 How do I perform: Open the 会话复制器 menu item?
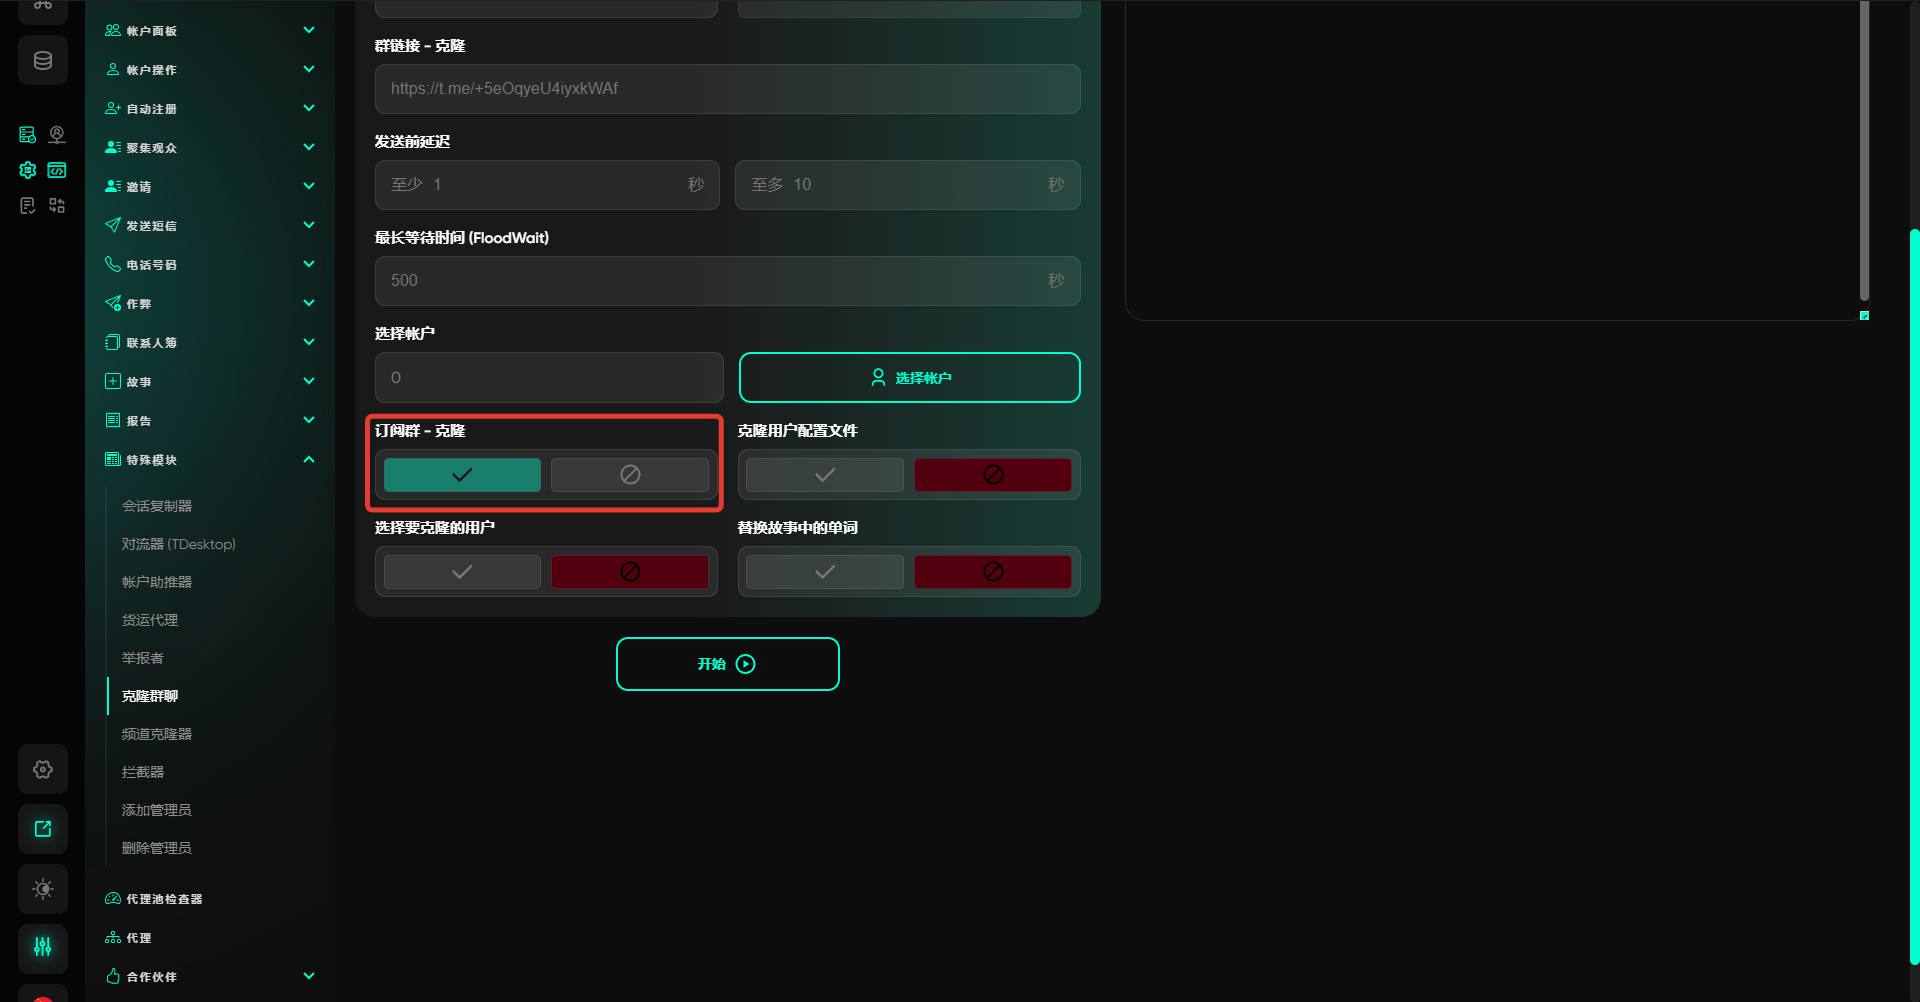pyautogui.click(x=157, y=506)
